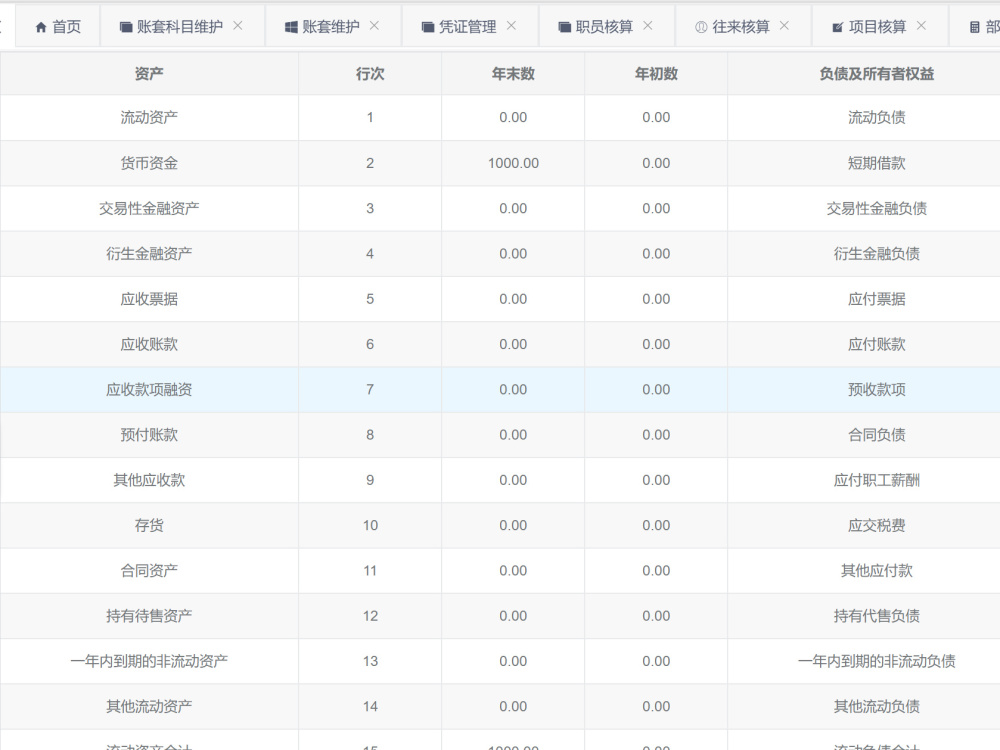The image size is (1000, 750).
Task: Switch to the 职员核算 tab
Action: pyautogui.click(x=606, y=27)
